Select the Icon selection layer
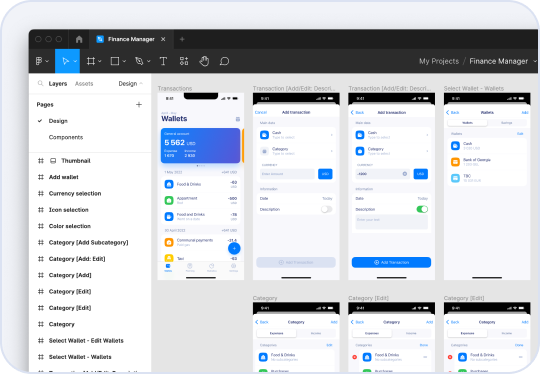The image size is (540, 374). 69,210
